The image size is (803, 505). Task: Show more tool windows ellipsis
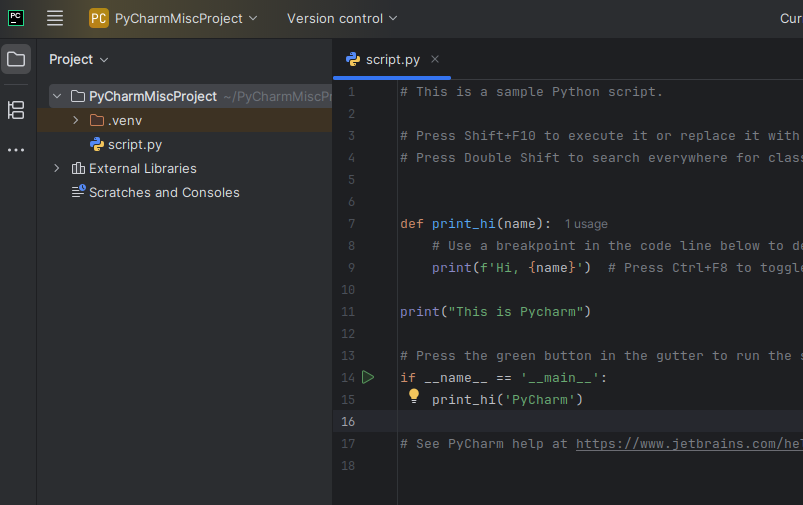pos(16,150)
